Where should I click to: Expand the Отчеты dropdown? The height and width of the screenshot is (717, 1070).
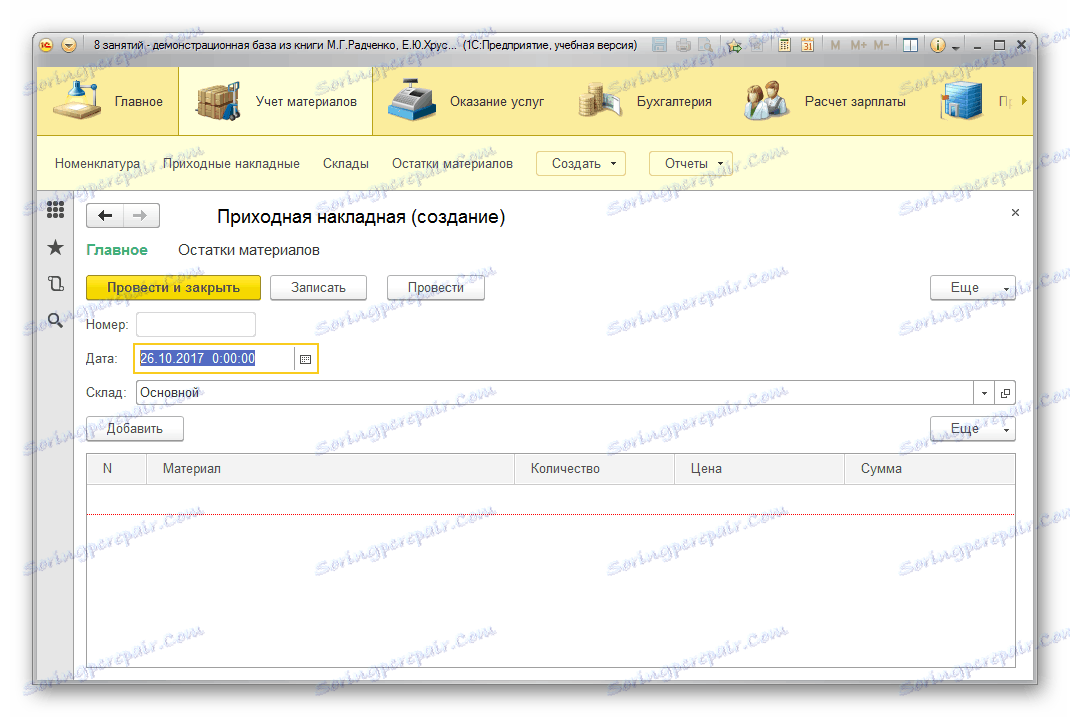(x=691, y=164)
